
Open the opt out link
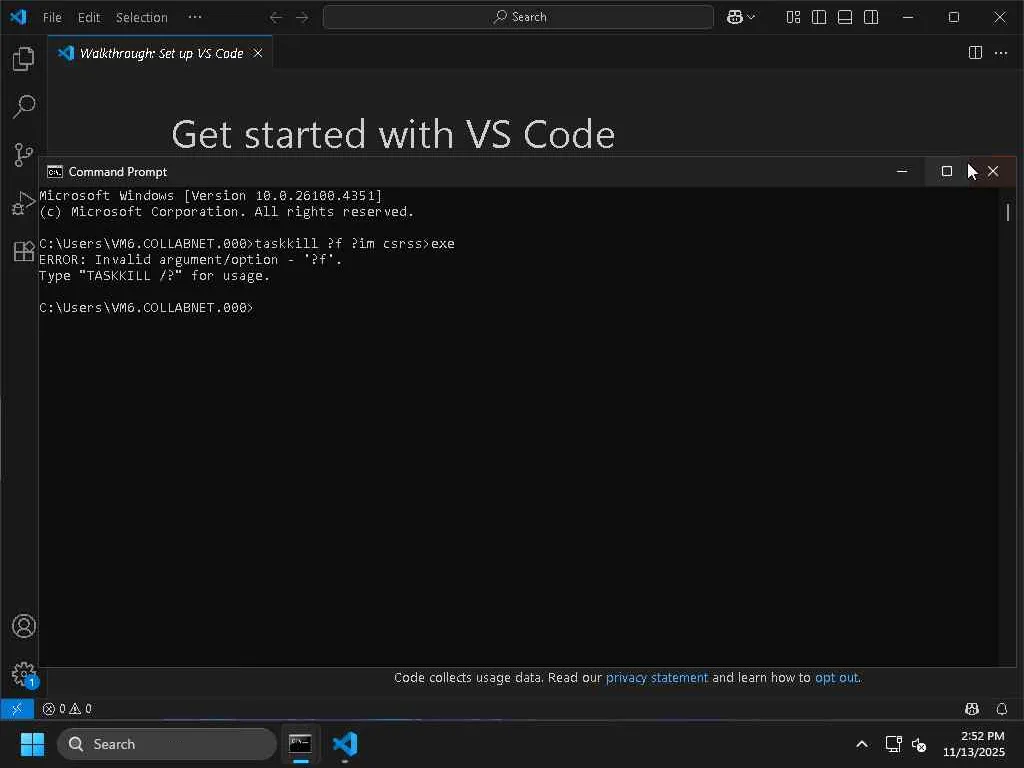(x=837, y=678)
